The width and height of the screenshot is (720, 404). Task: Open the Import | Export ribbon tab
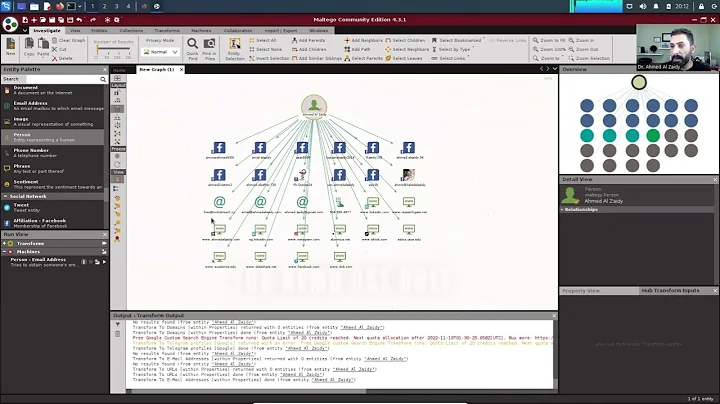tap(281, 31)
